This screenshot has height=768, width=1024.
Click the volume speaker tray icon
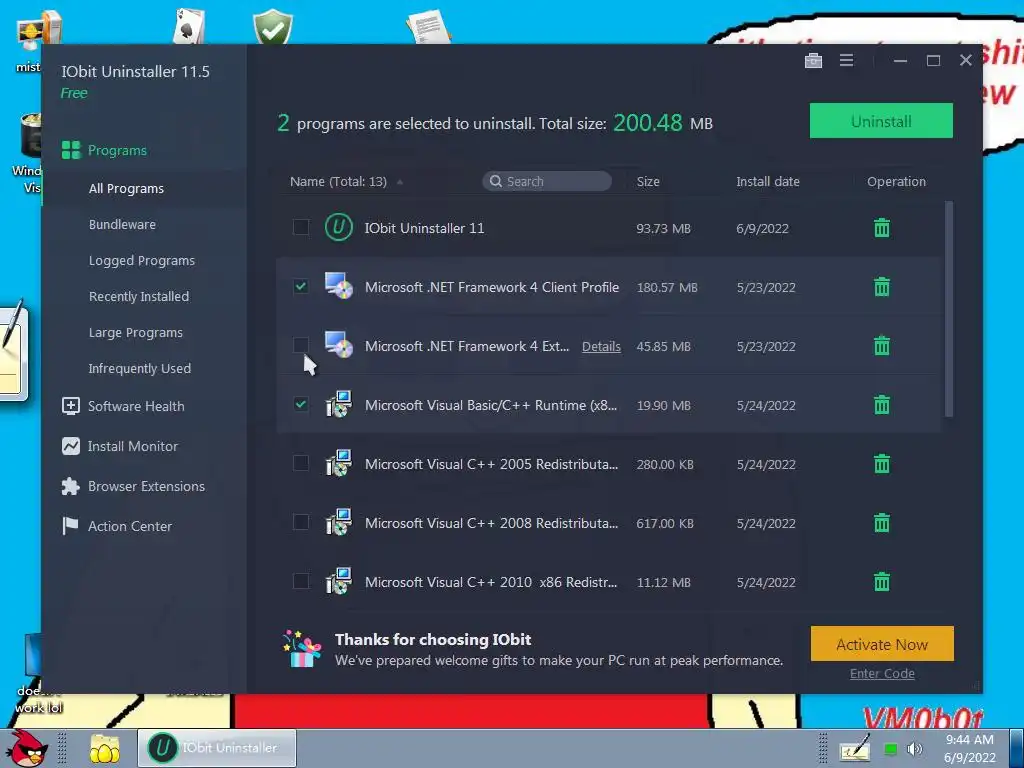pos(915,748)
